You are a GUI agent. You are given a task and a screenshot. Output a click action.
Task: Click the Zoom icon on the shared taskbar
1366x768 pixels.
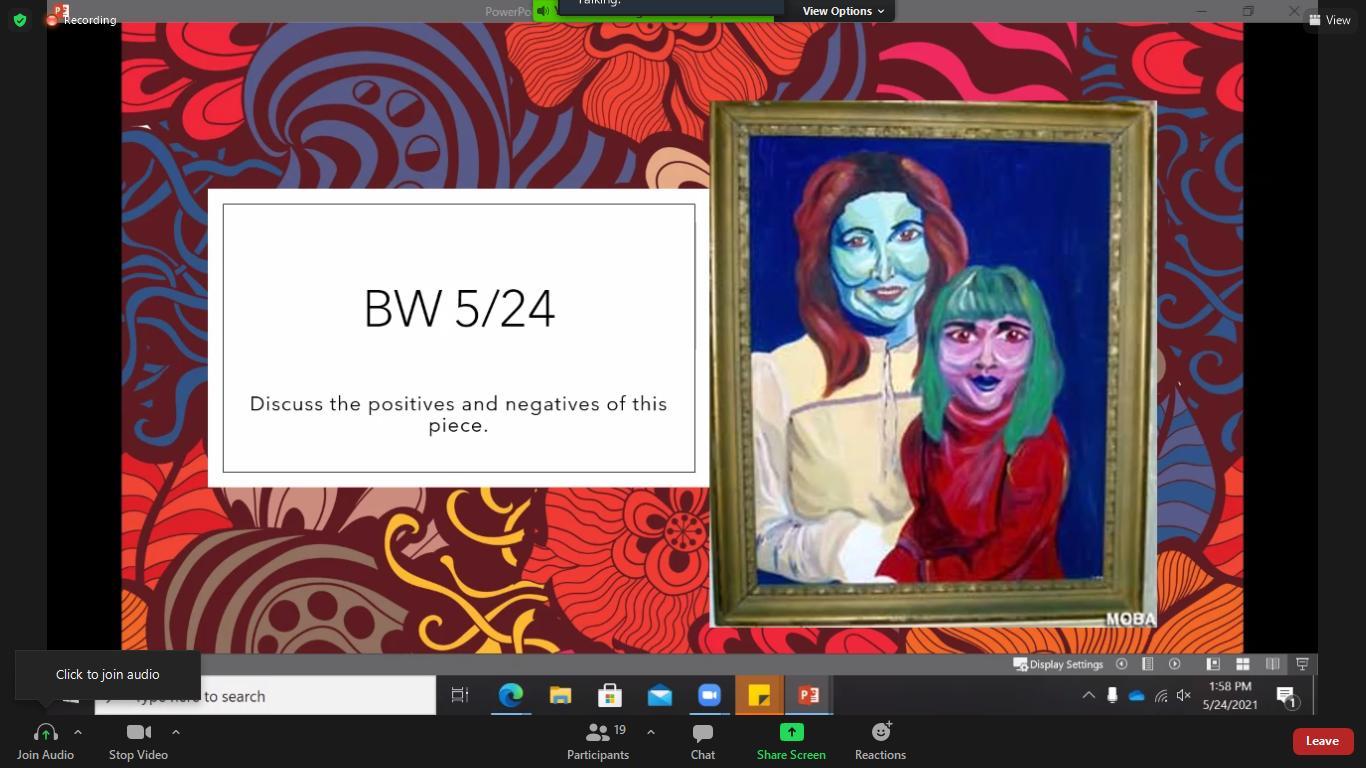tap(709, 695)
